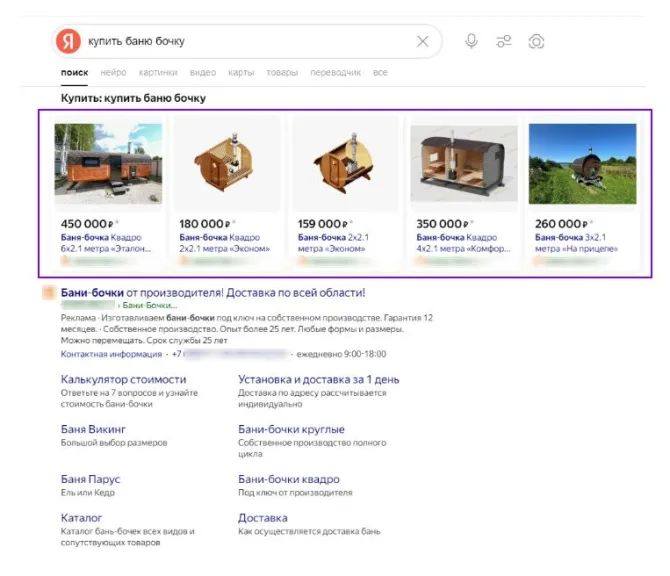The image size is (670, 576).
Task: Select the 'поиск' tab
Action: pos(74,73)
